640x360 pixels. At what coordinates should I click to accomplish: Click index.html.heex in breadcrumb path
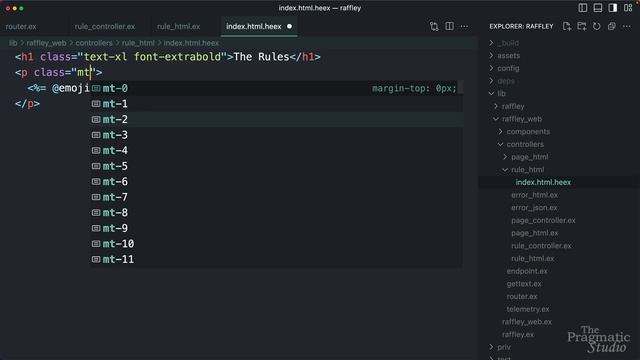[x=191, y=43]
